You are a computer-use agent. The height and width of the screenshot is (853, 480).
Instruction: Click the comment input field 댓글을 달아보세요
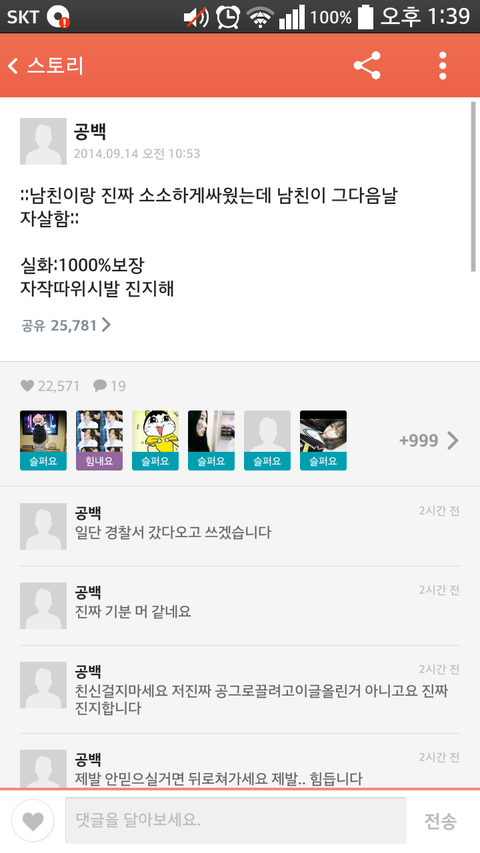click(236, 820)
